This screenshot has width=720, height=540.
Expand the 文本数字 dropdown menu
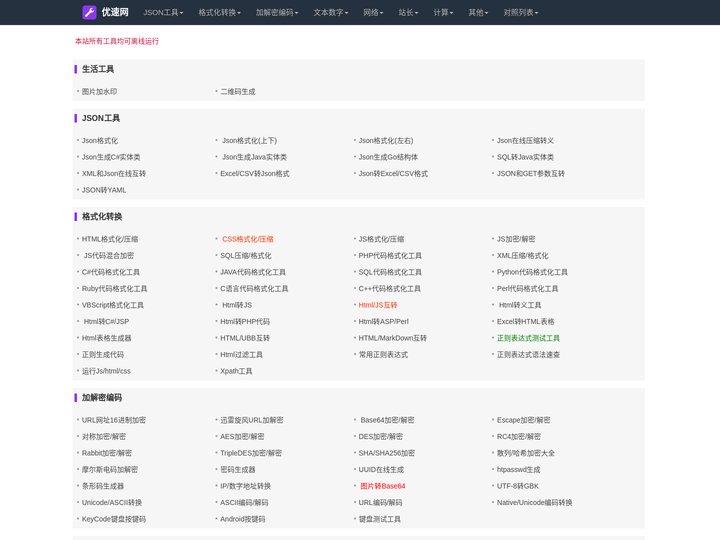pos(331,12)
